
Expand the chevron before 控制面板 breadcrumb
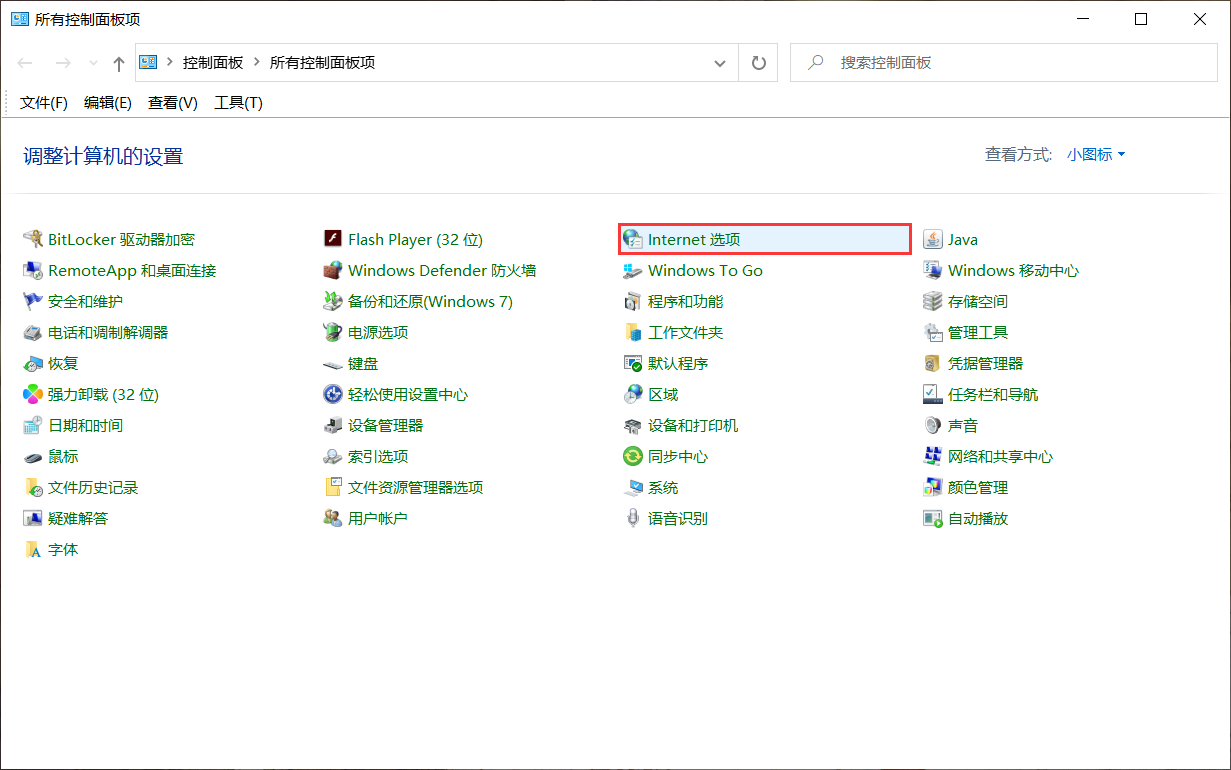point(170,62)
